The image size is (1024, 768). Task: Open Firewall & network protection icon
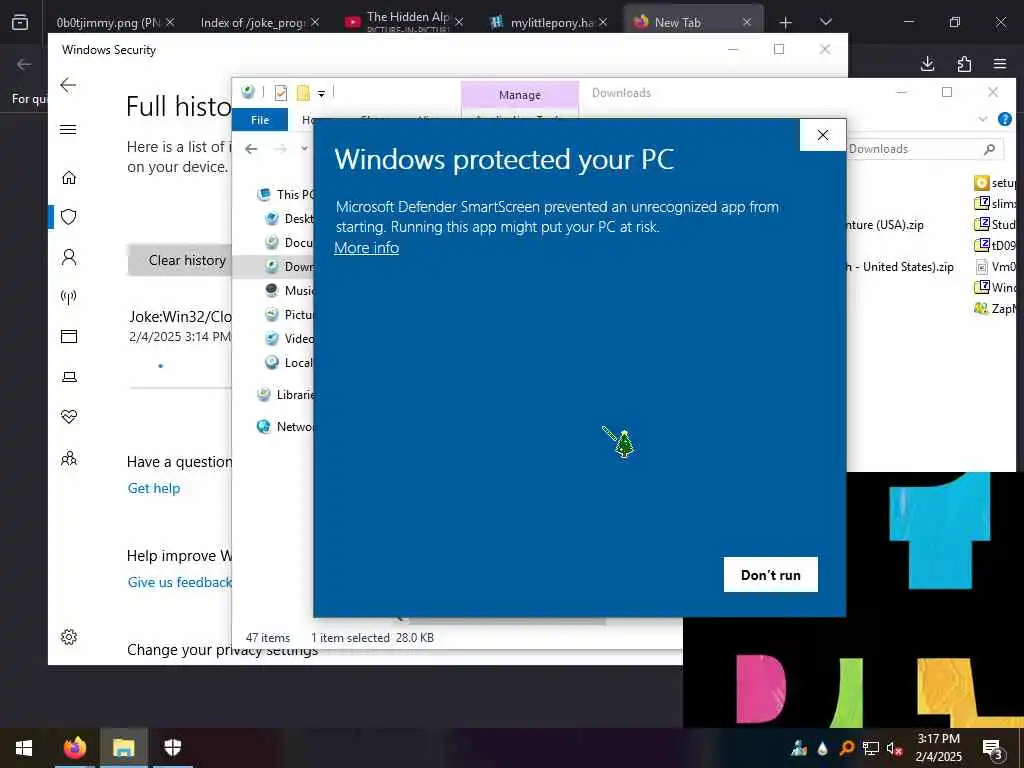point(69,297)
